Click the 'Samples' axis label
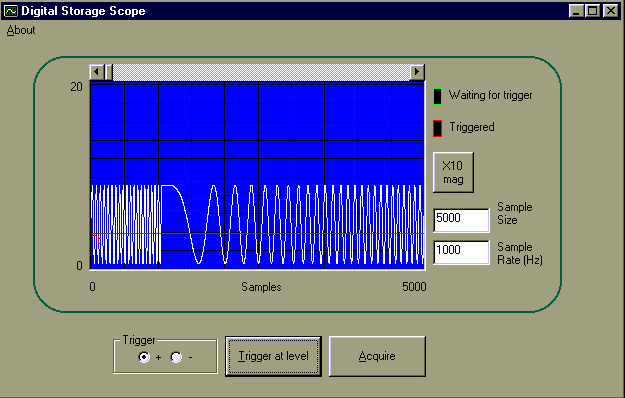The image size is (625, 398). (261, 287)
